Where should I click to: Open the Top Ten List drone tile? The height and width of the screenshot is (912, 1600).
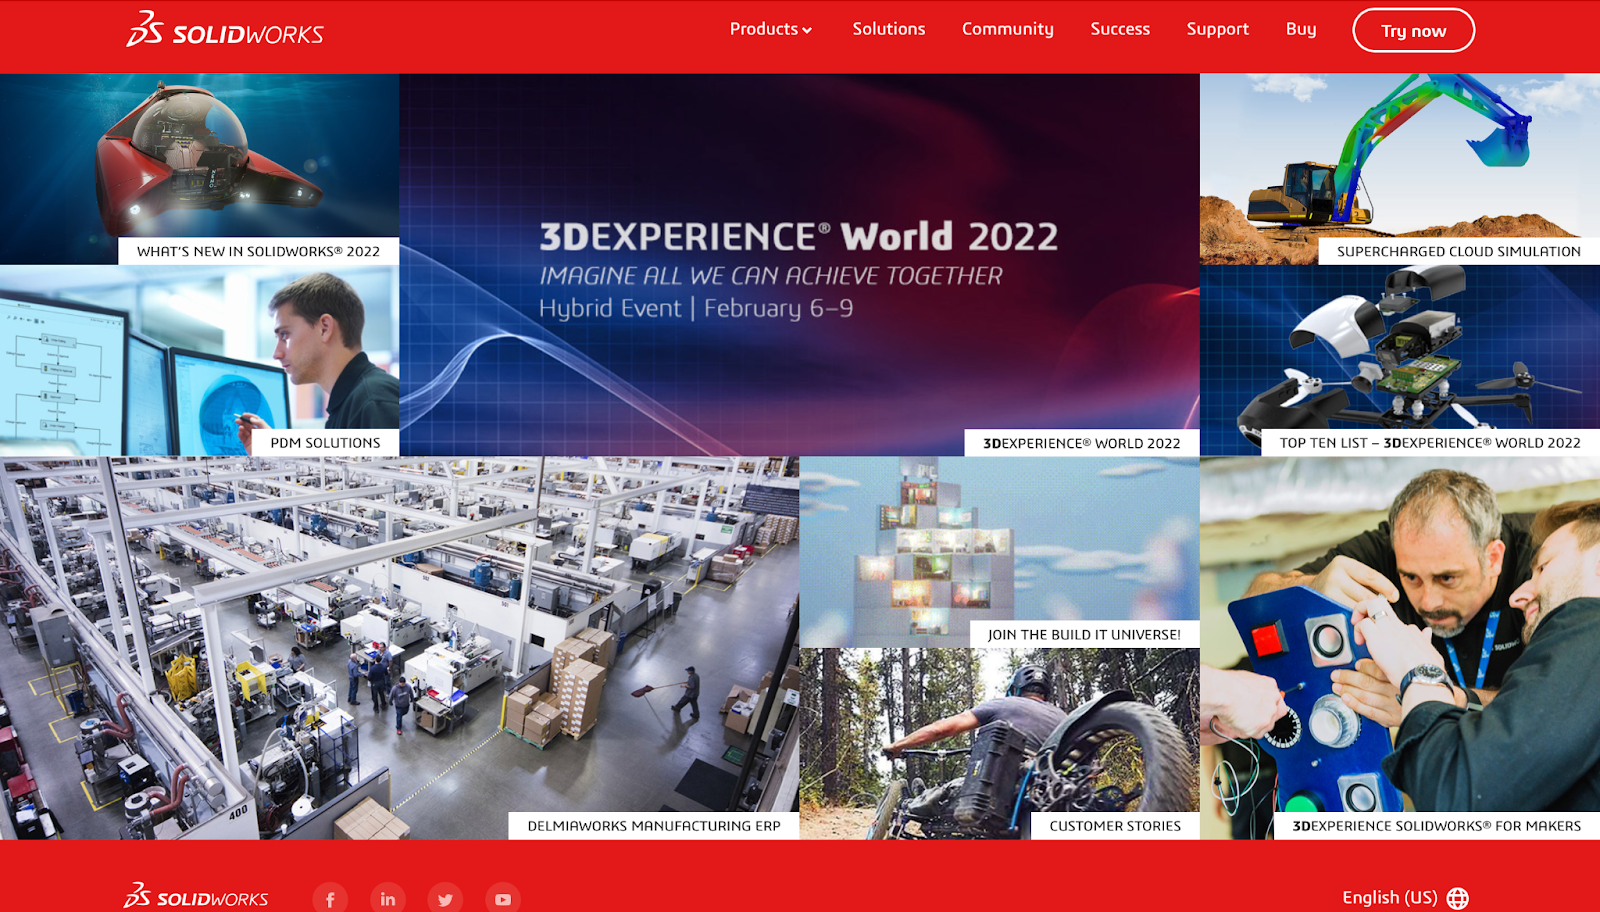(x=1400, y=360)
